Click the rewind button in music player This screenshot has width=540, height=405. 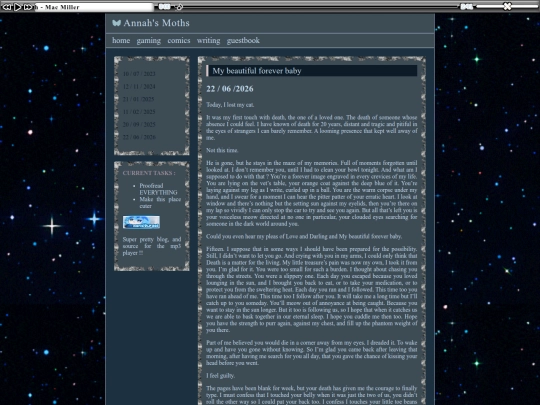tap(7, 7)
